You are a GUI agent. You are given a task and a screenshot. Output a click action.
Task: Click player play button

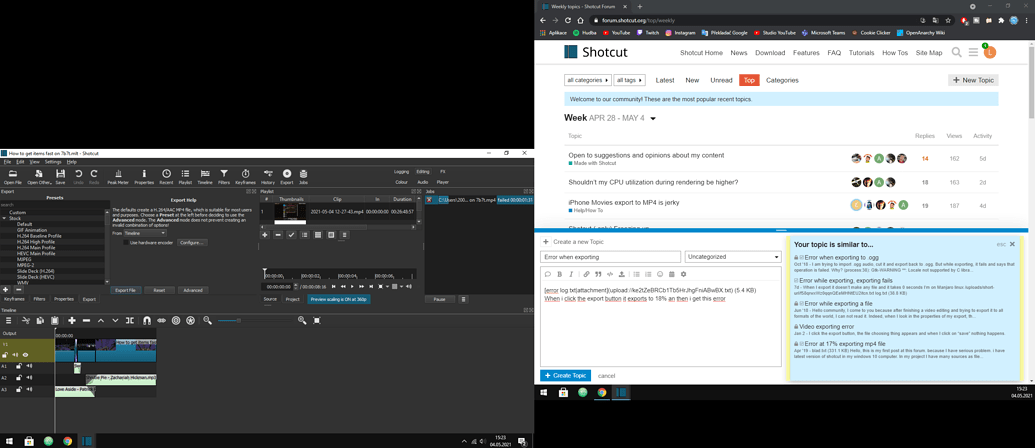[x=353, y=286]
